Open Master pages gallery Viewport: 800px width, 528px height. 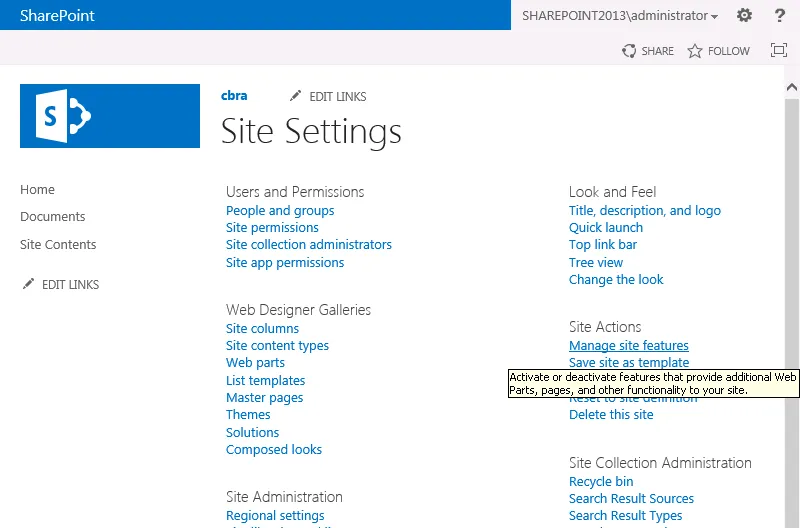click(264, 397)
